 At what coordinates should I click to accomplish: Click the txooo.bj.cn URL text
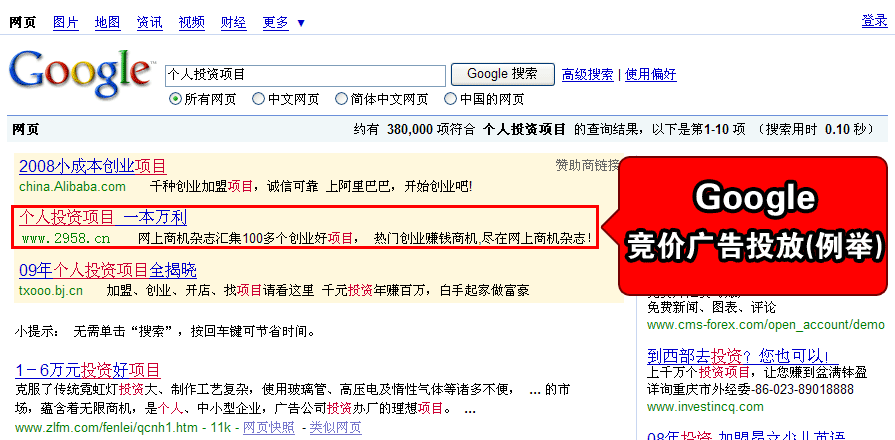[51, 291]
